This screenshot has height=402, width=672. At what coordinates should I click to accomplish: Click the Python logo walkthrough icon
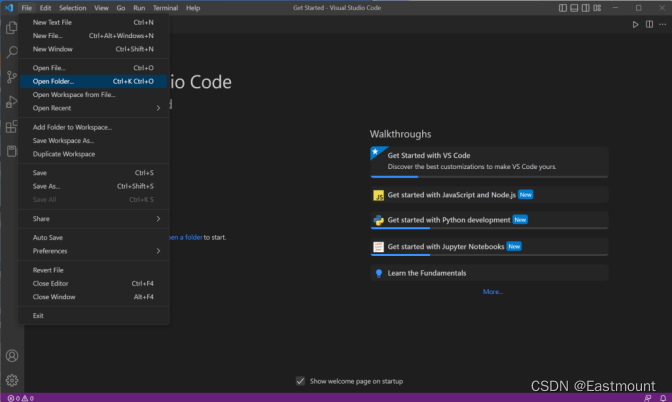(378, 220)
